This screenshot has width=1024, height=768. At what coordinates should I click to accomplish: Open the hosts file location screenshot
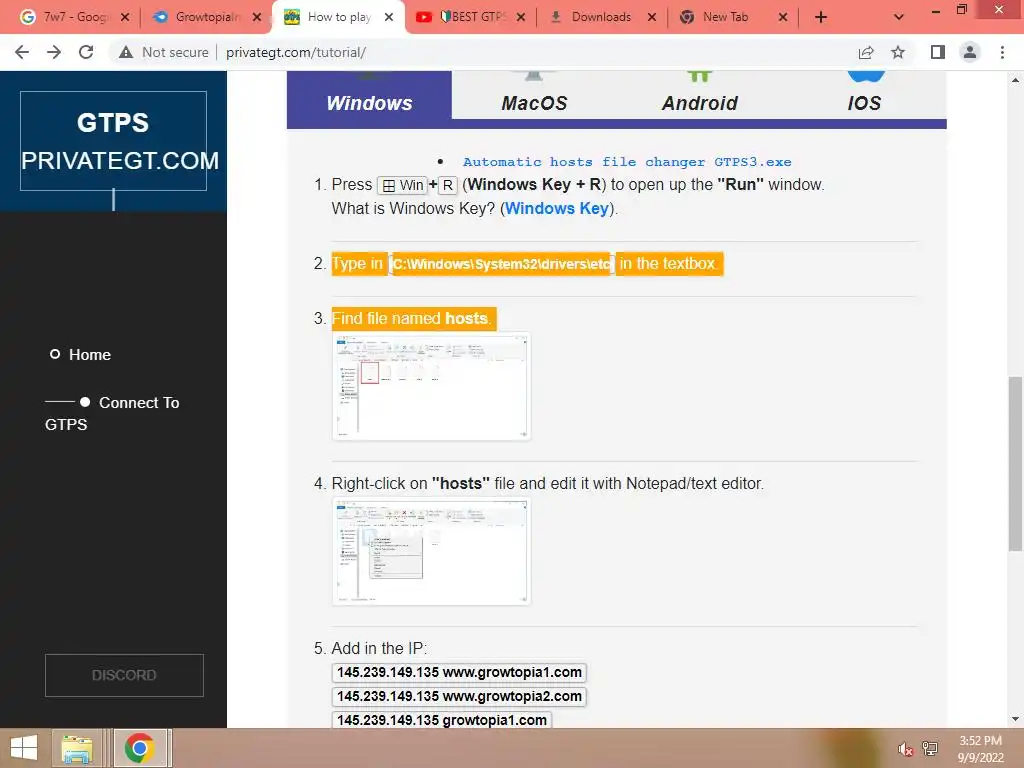click(431, 386)
